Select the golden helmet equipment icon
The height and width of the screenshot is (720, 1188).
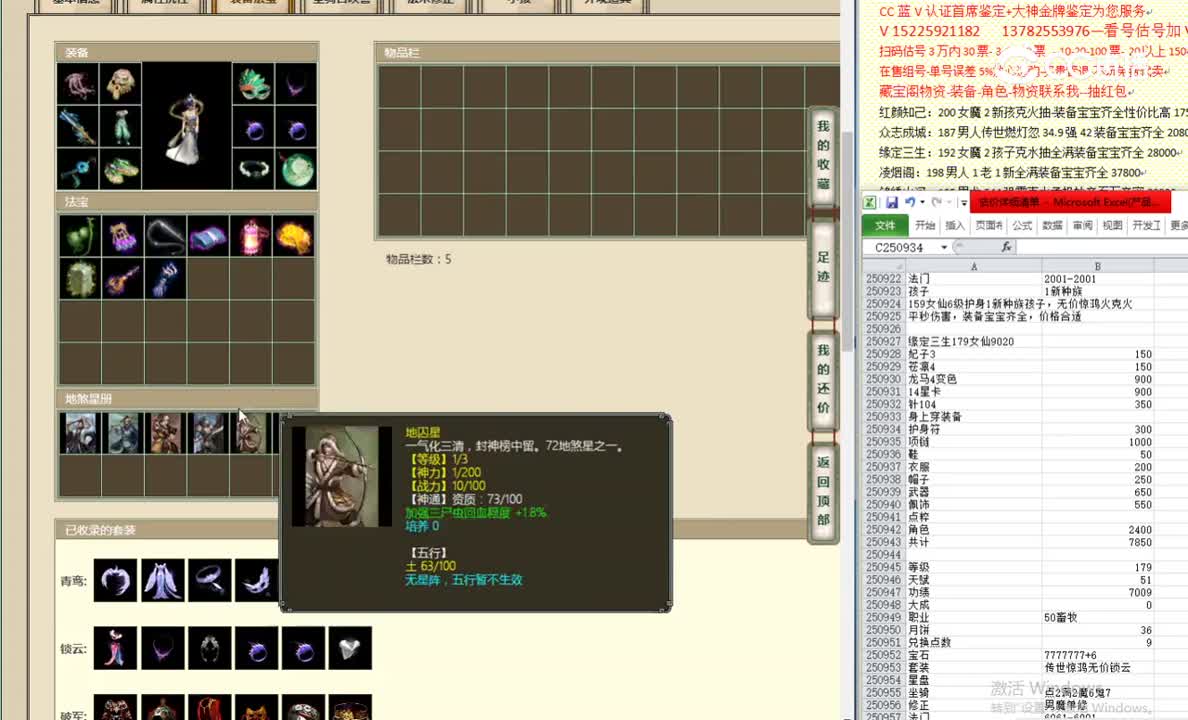(120, 84)
